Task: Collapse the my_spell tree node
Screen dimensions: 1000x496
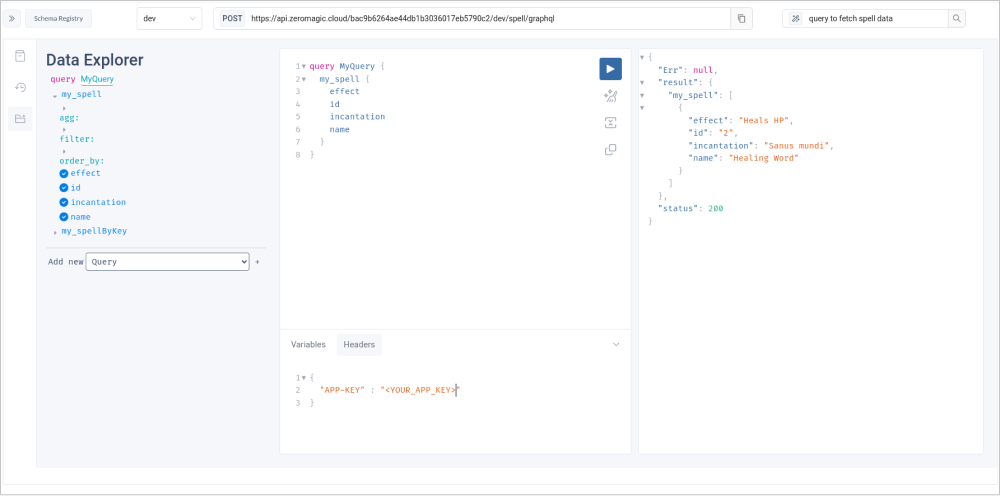Action: click(x=55, y=96)
